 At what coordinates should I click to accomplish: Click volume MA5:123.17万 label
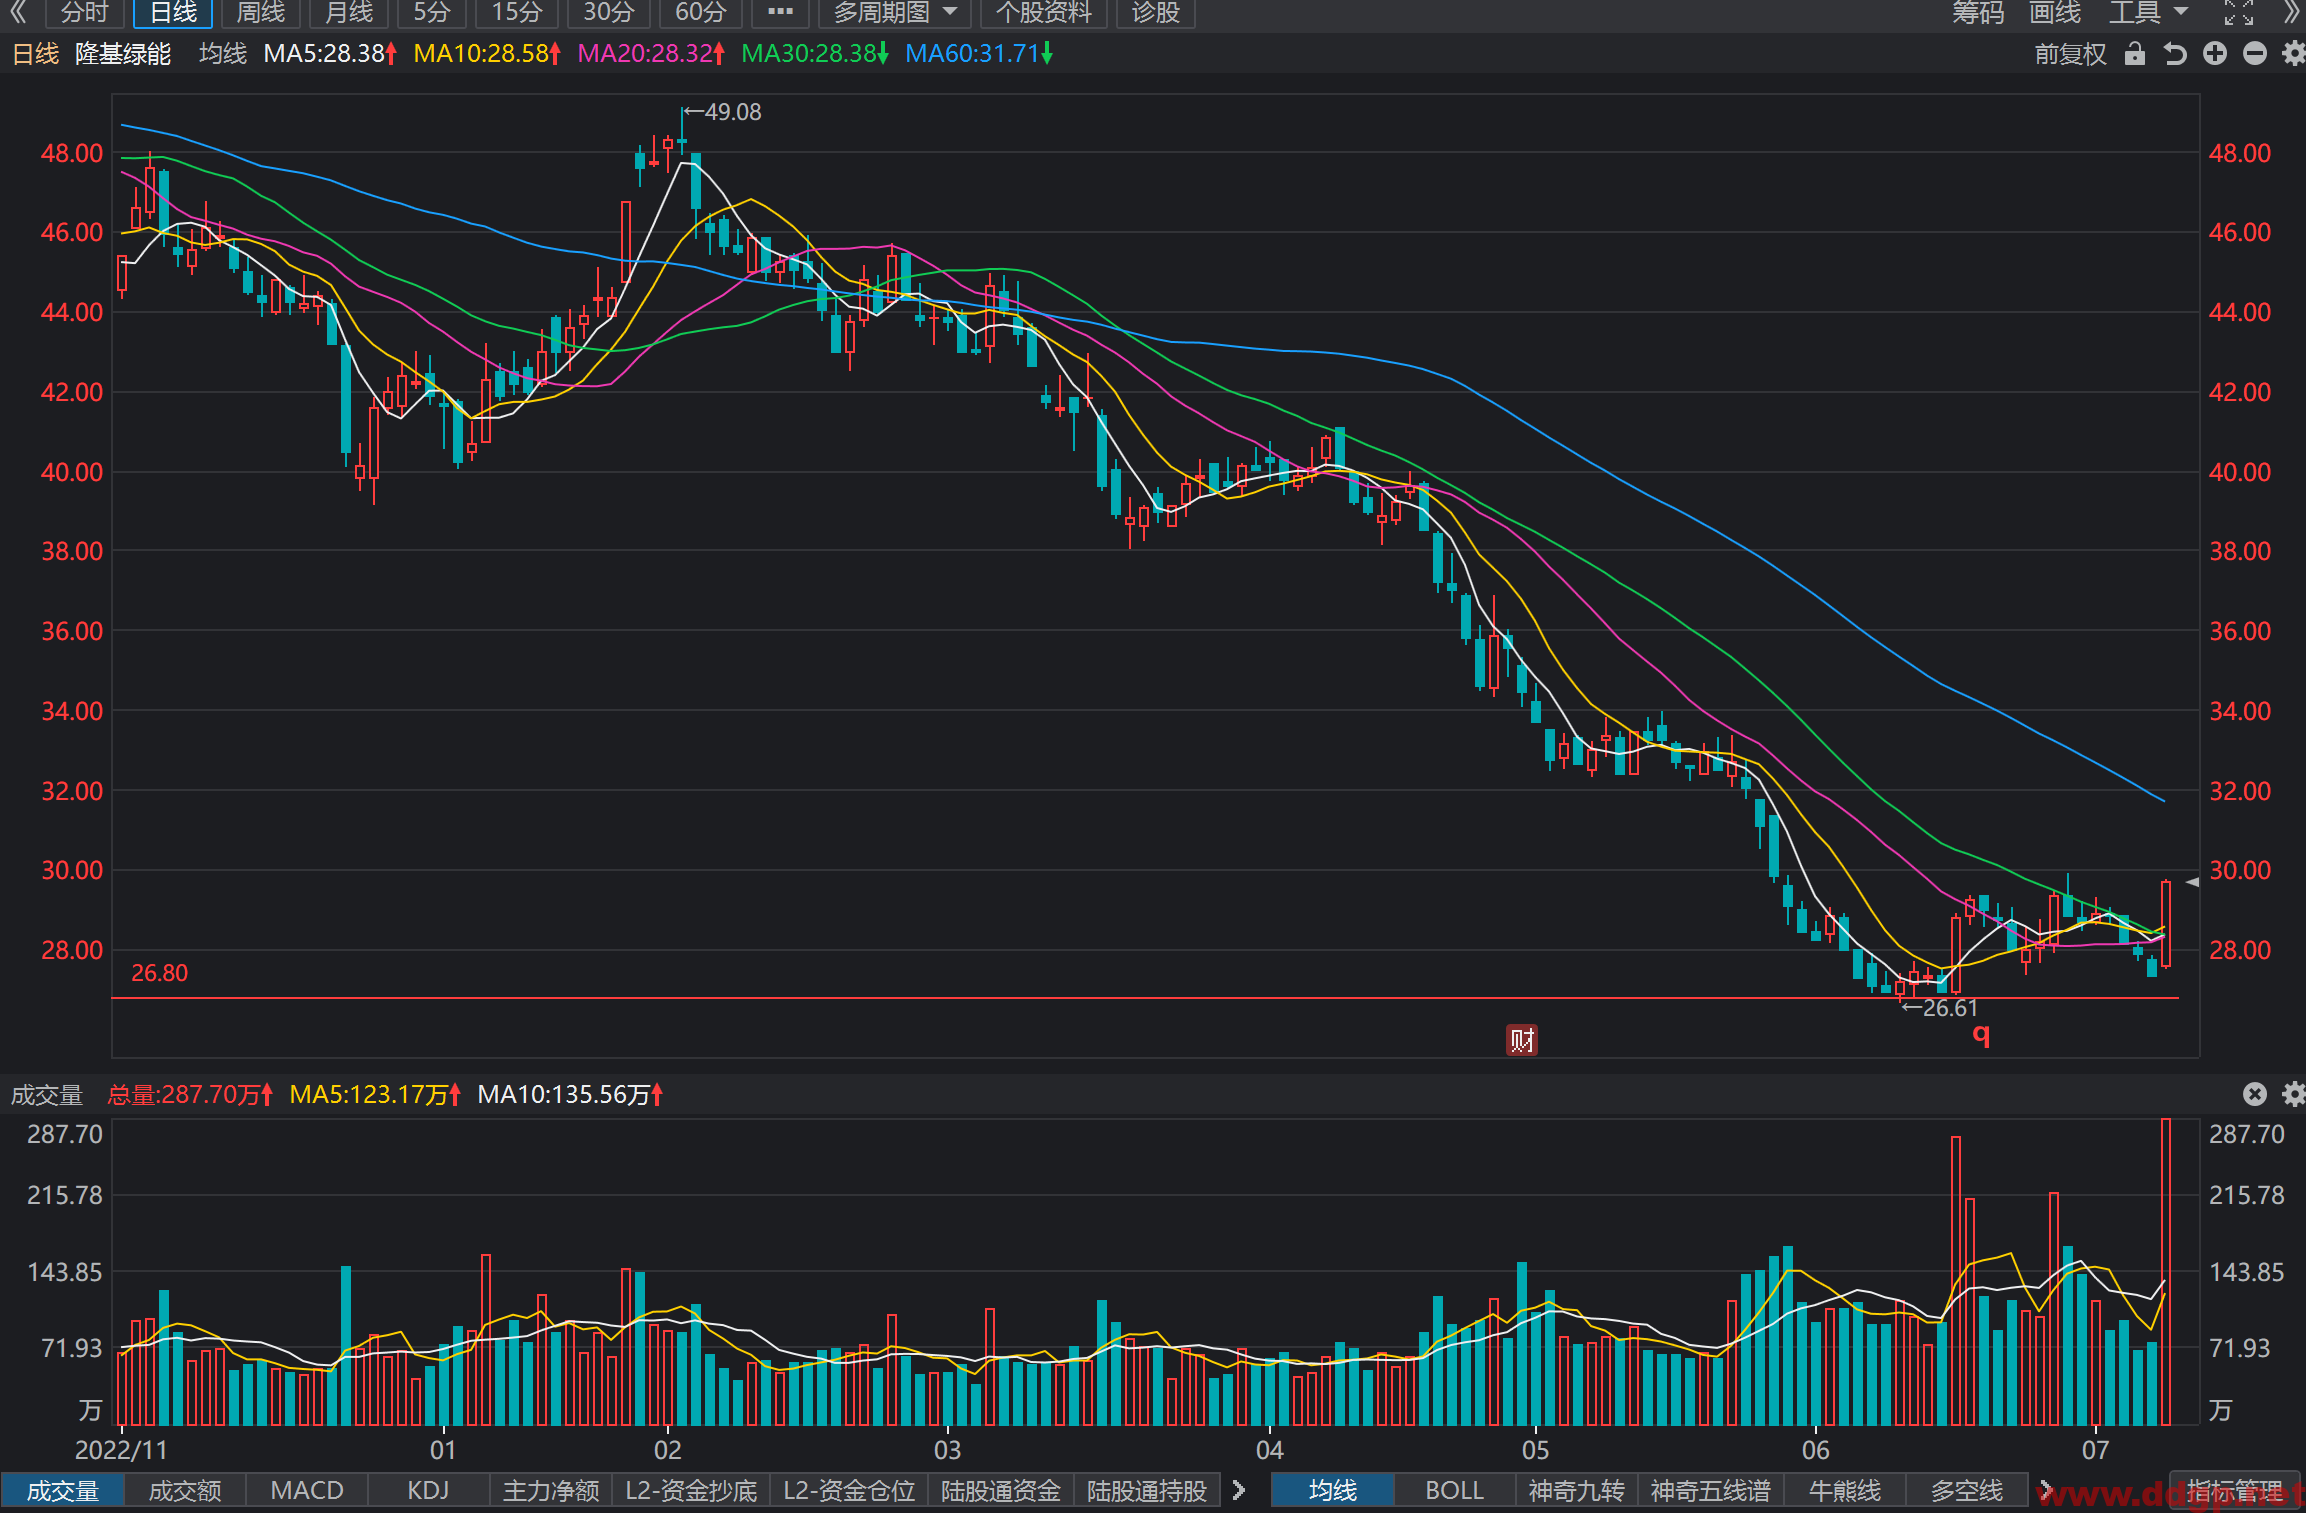[x=375, y=1094]
